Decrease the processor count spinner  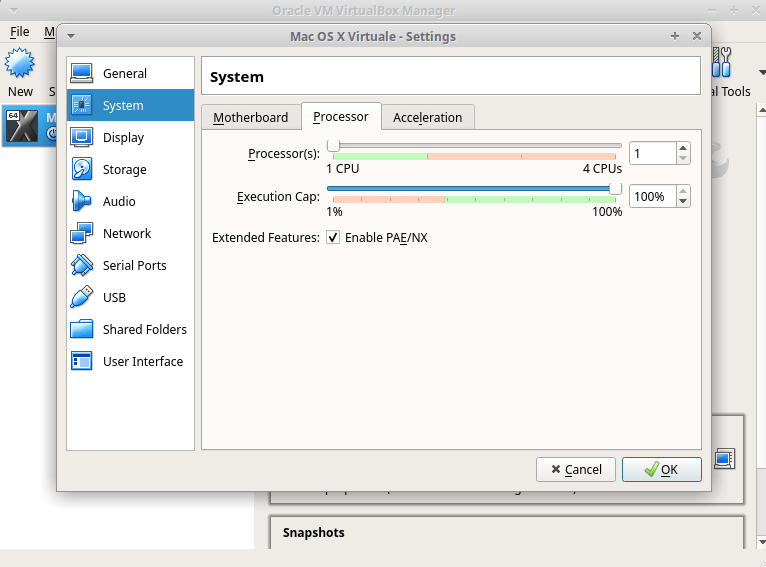tap(683, 159)
